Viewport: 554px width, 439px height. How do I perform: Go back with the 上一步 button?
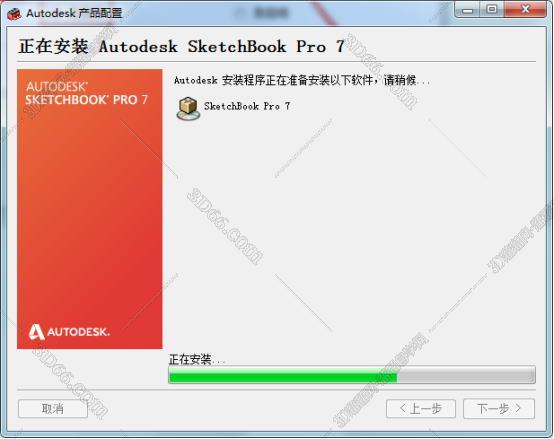click(x=421, y=409)
